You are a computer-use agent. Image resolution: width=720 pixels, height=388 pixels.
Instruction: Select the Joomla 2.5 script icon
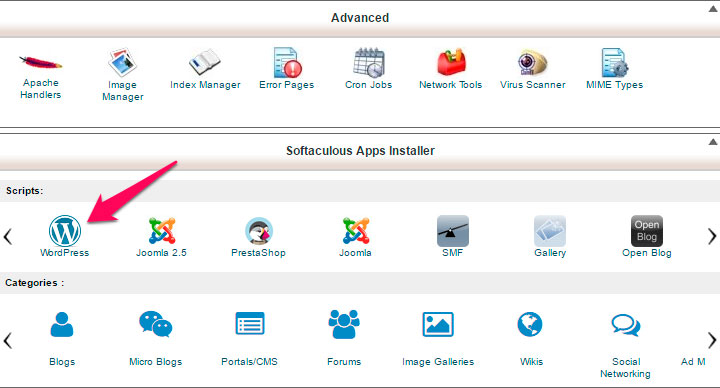[162, 231]
